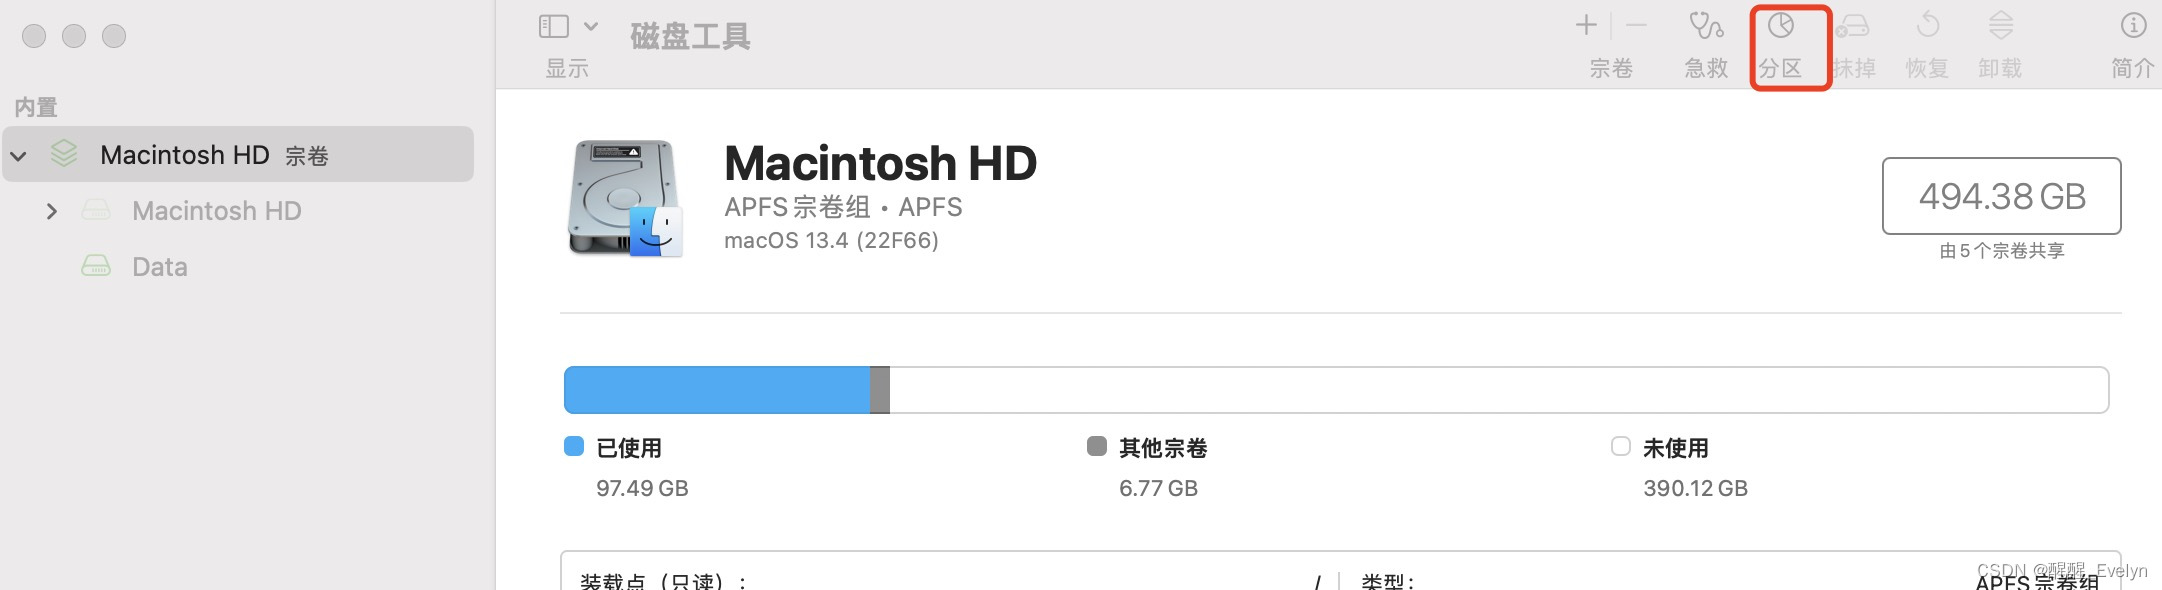Expand the nested Macintosh HD disclosure triangle
This screenshot has height=590, width=2162.
52,211
